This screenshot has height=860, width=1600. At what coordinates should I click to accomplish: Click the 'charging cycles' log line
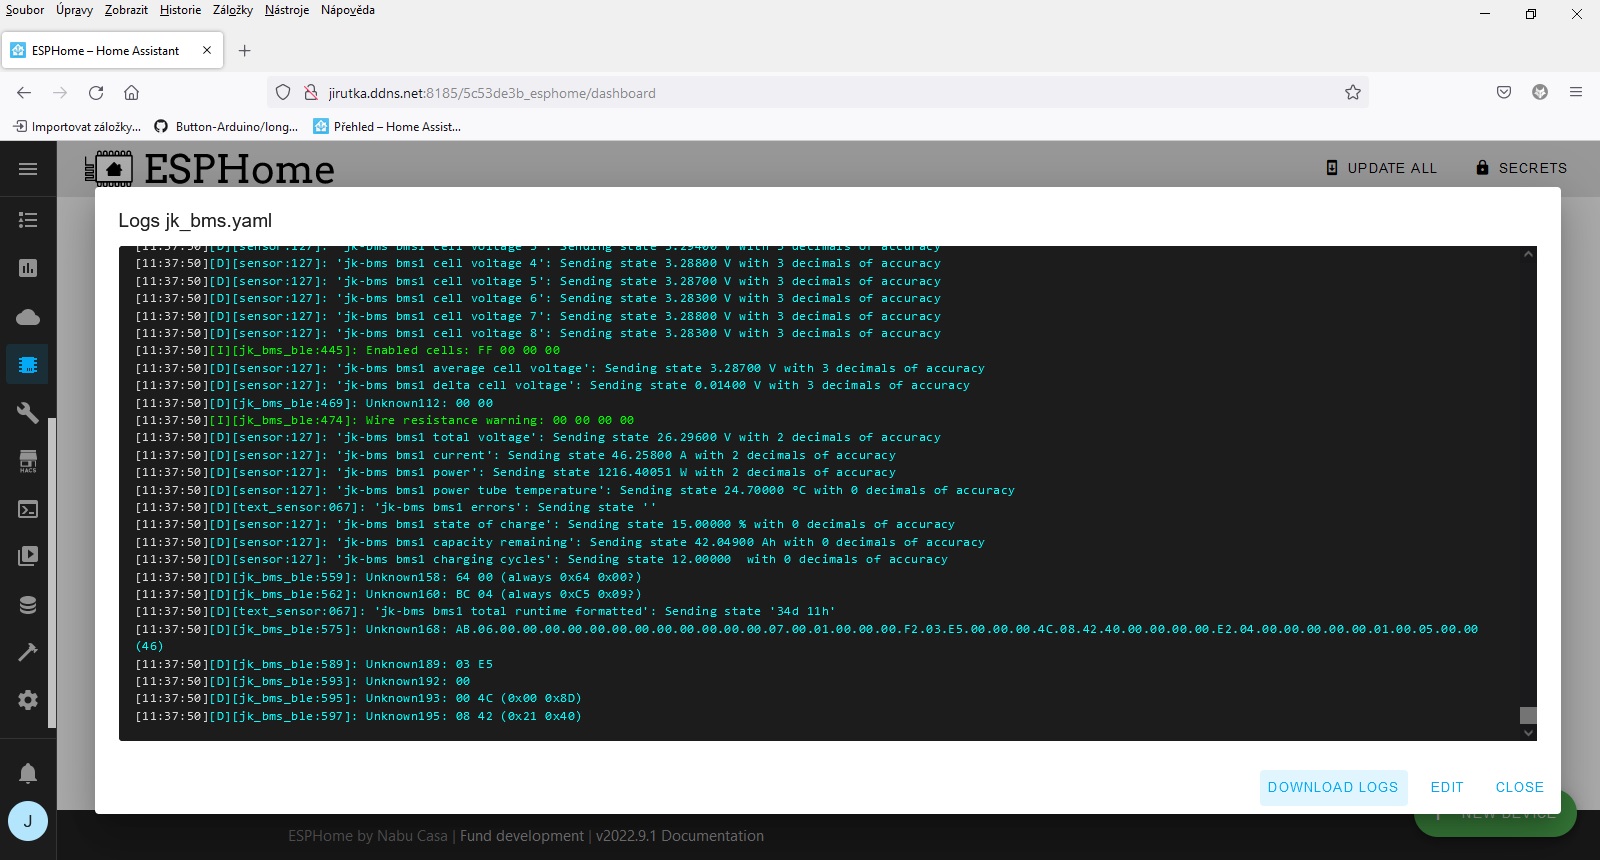(x=541, y=560)
